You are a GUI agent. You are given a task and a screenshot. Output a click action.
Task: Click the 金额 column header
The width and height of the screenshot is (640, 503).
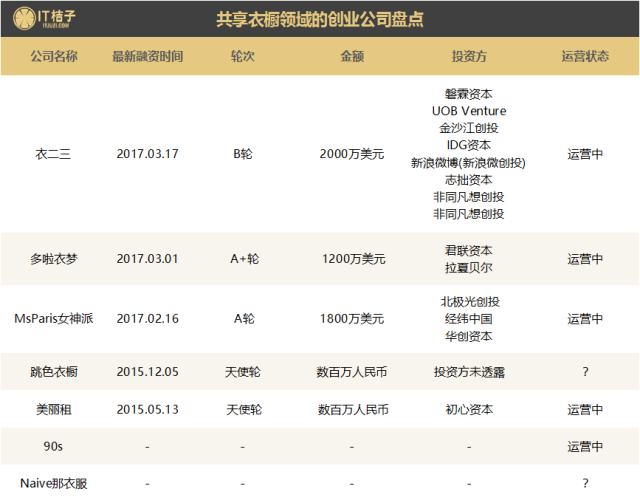click(x=352, y=56)
